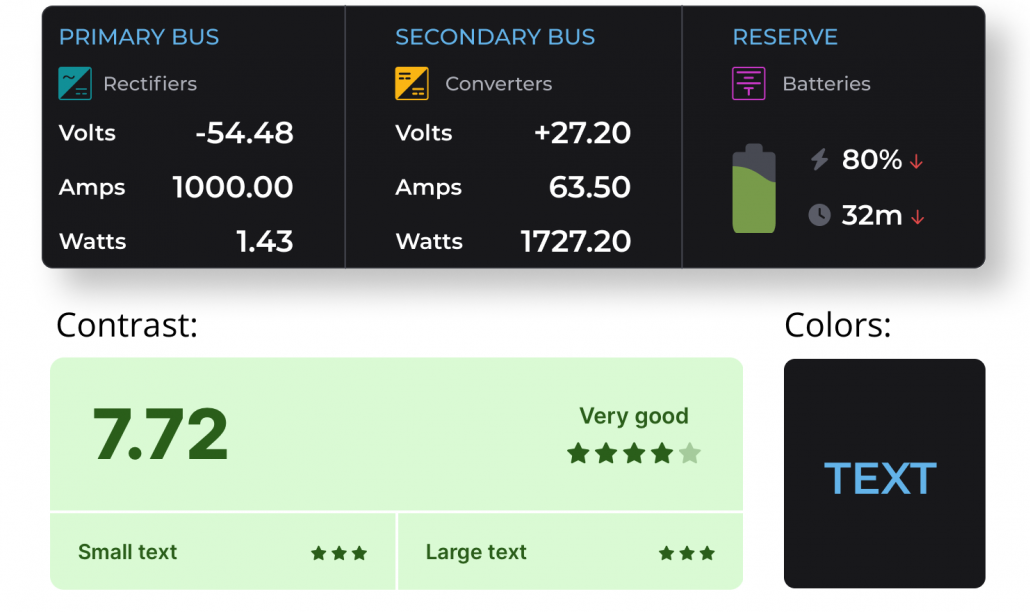Click the Small text three stars

(x=339, y=553)
